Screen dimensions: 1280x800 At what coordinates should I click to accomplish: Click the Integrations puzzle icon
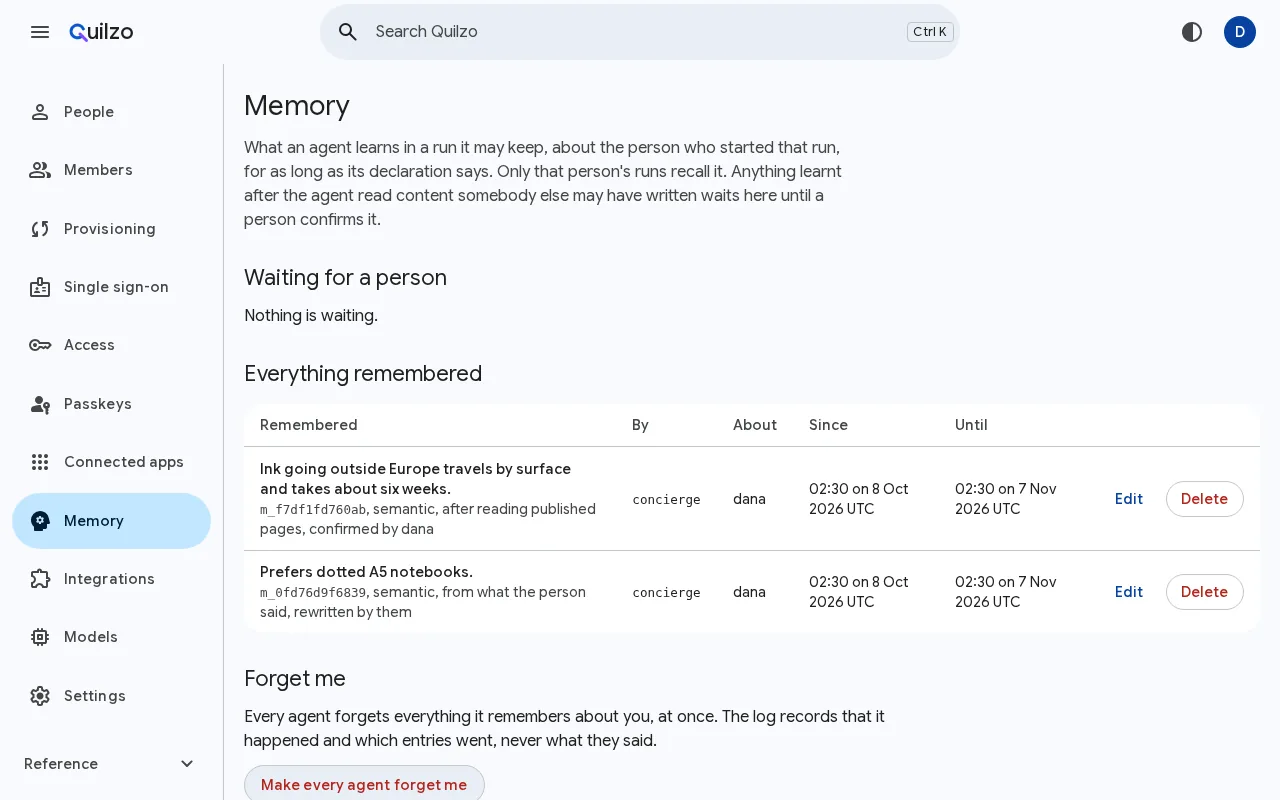[x=40, y=579]
